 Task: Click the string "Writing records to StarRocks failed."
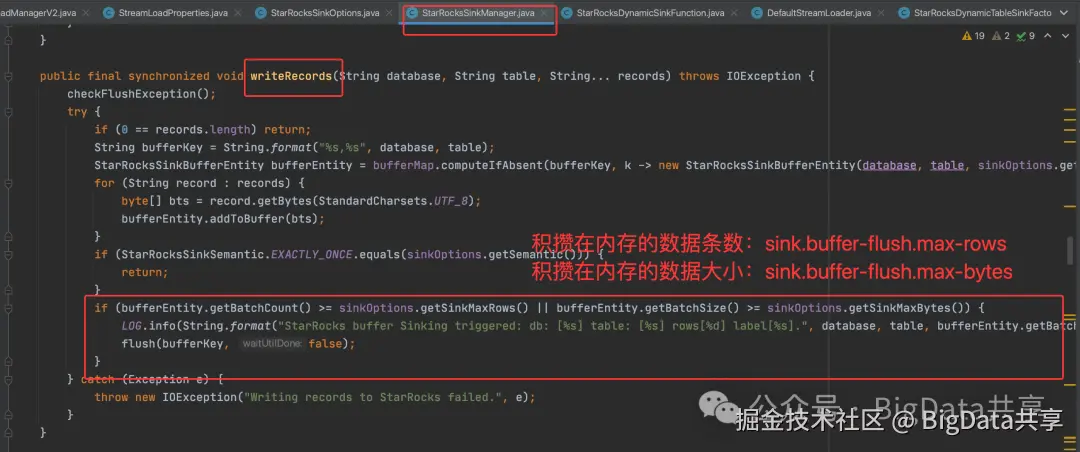tap(376, 397)
